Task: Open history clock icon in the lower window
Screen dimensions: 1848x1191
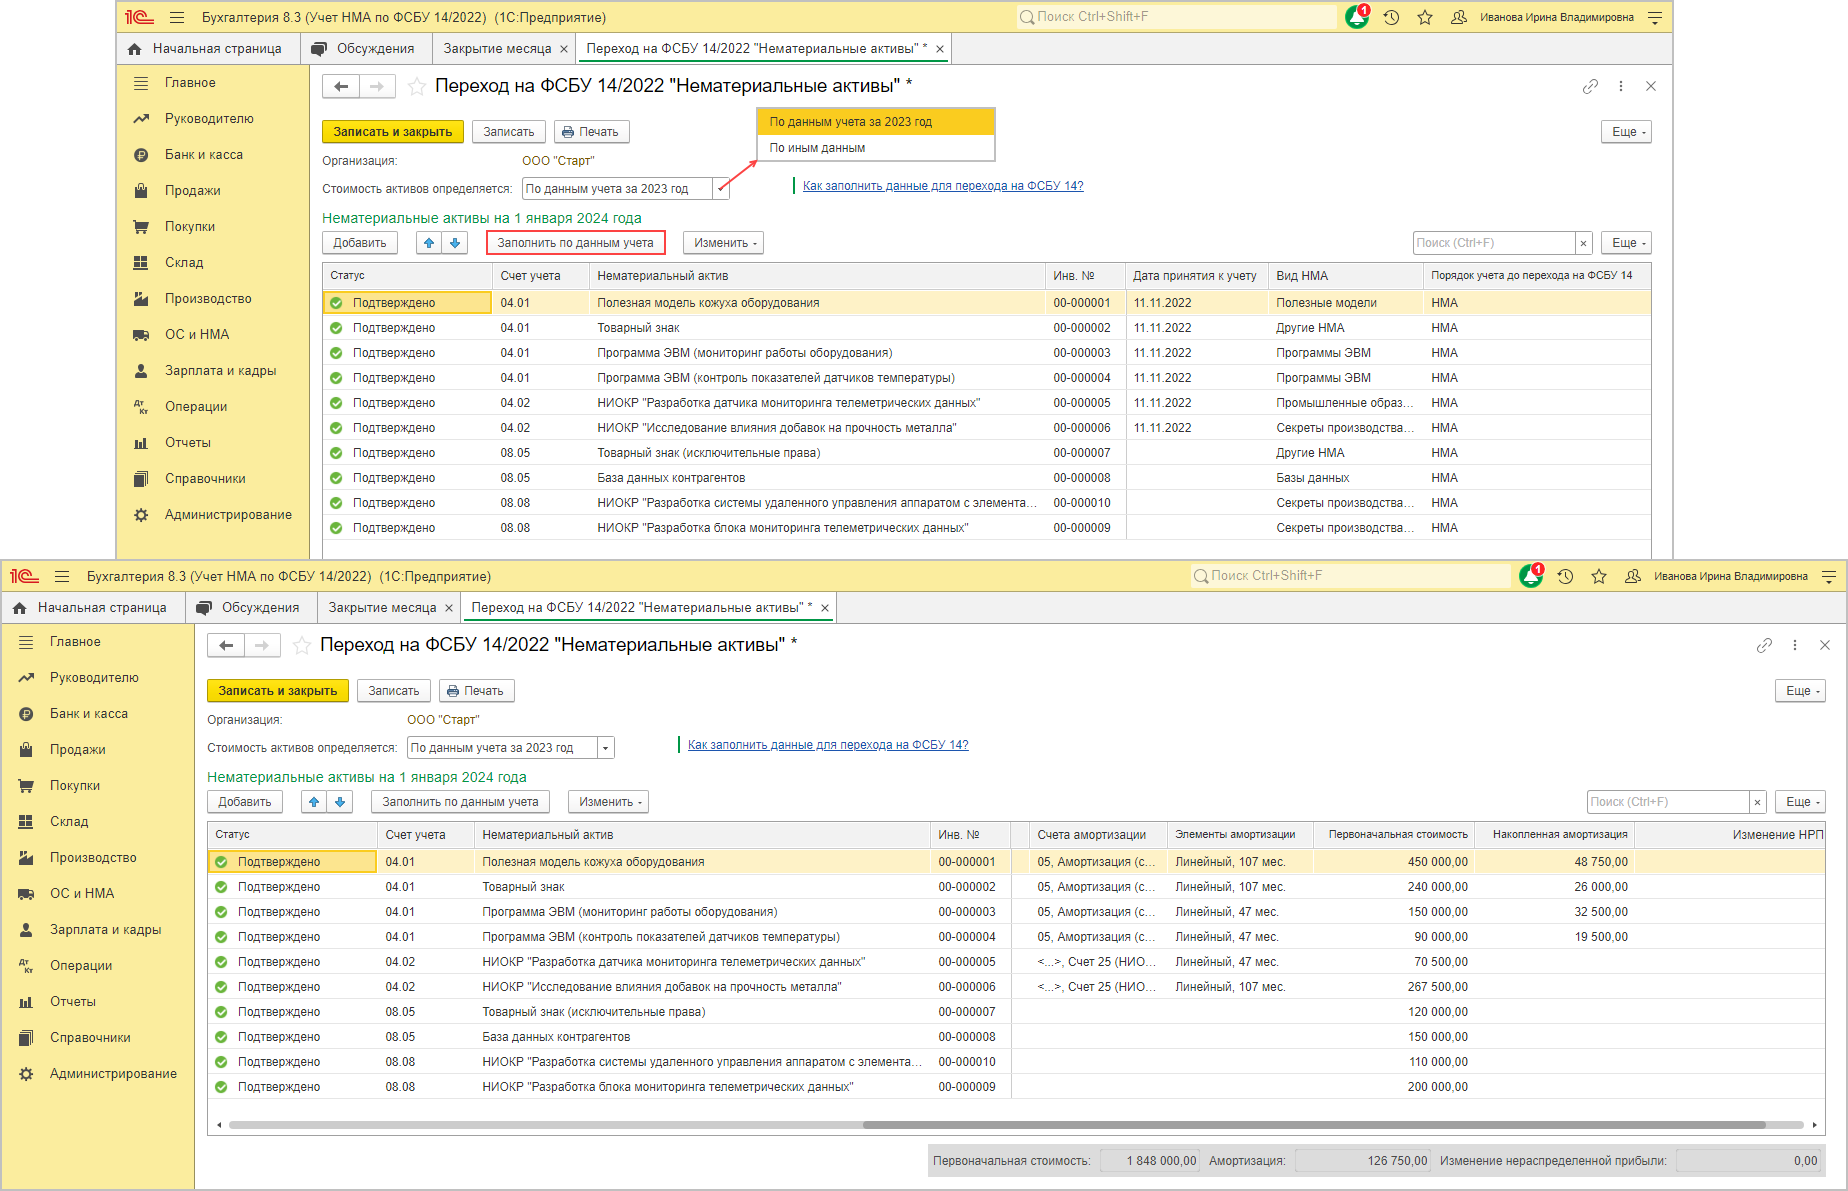Action: pyautogui.click(x=1565, y=577)
